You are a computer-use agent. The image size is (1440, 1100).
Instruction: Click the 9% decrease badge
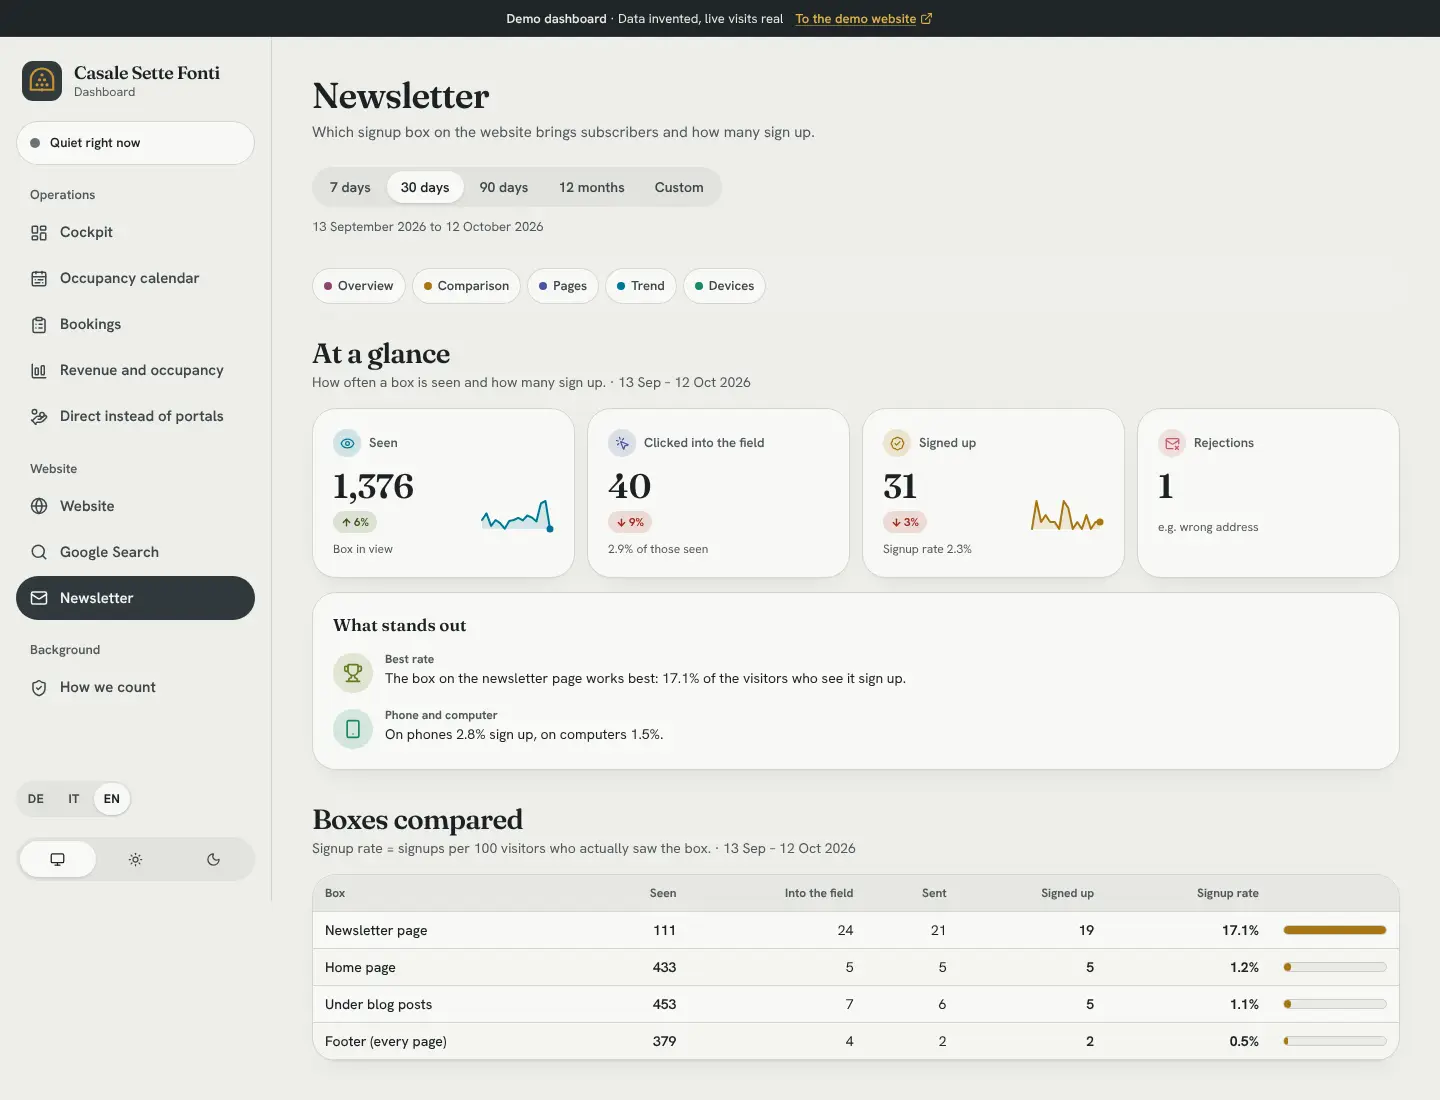coord(630,522)
